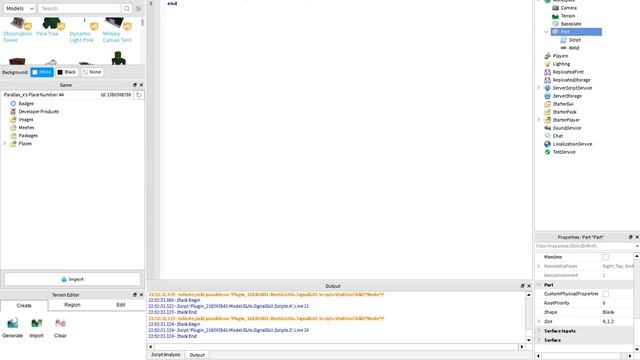Viewport: 640px width, 360px height.
Task: Click the Import button in Game panel
Action: (x=72, y=279)
